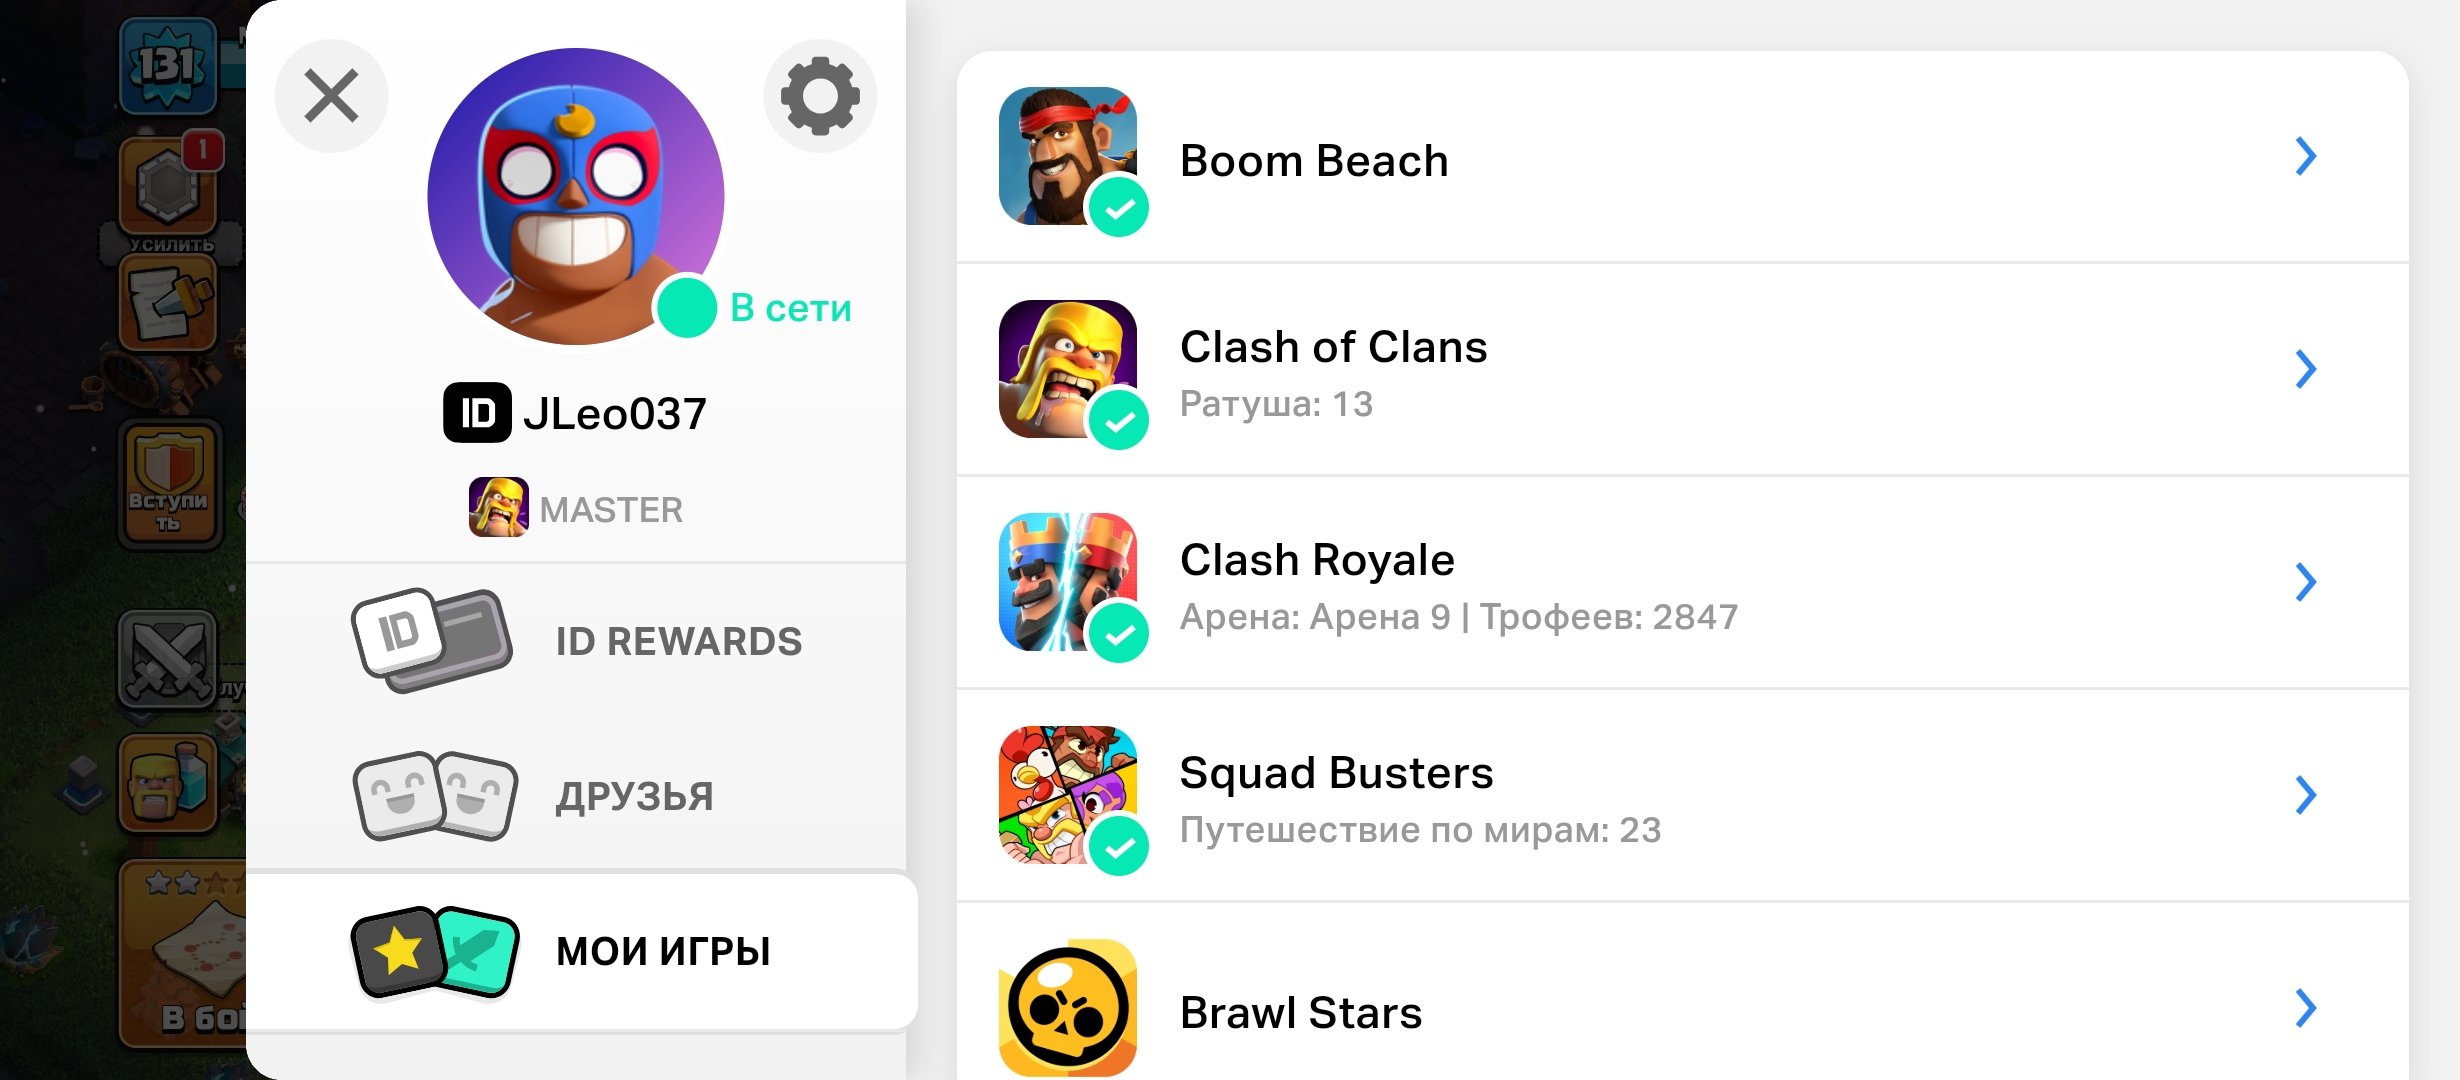2460x1080 pixels.
Task: Click the Squad Busters game icon
Action: coord(1068,795)
